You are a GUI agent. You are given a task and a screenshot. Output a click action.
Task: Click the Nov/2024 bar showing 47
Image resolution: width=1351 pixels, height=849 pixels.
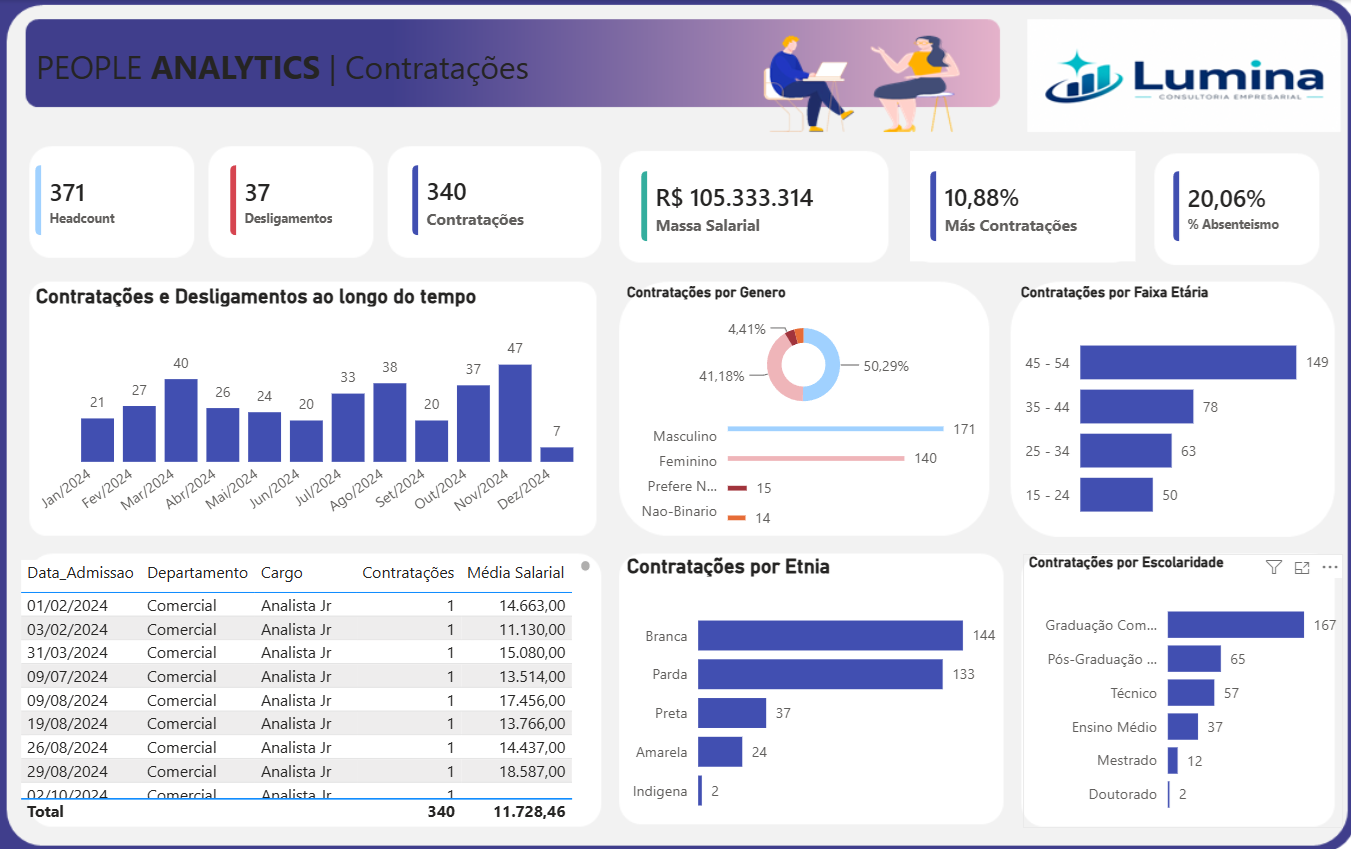click(x=515, y=413)
